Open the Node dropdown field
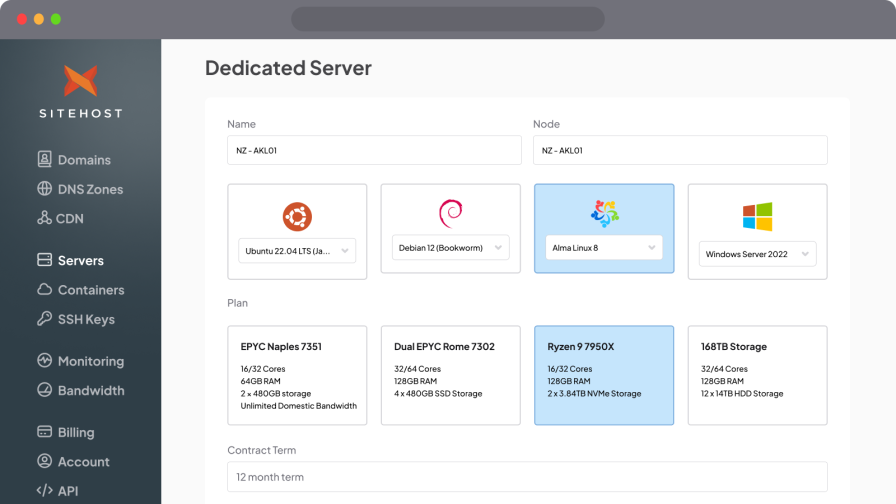This screenshot has height=504, width=896. pyautogui.click(x=680, y=150)
